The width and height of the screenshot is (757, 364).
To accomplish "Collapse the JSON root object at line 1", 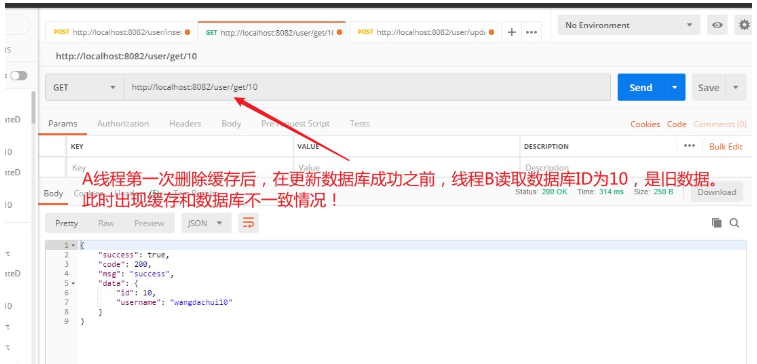I will (x=72, y=245).
